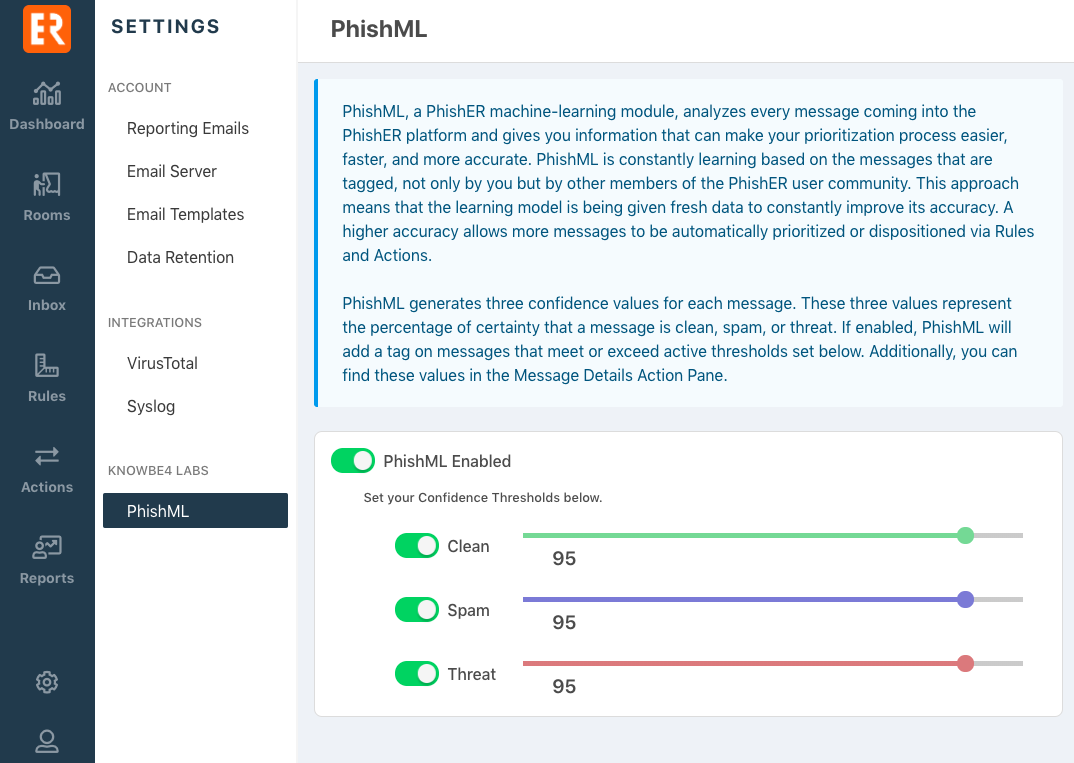Go to Email Templates settings
The image size is (1074, 763).
pos(185,214)
